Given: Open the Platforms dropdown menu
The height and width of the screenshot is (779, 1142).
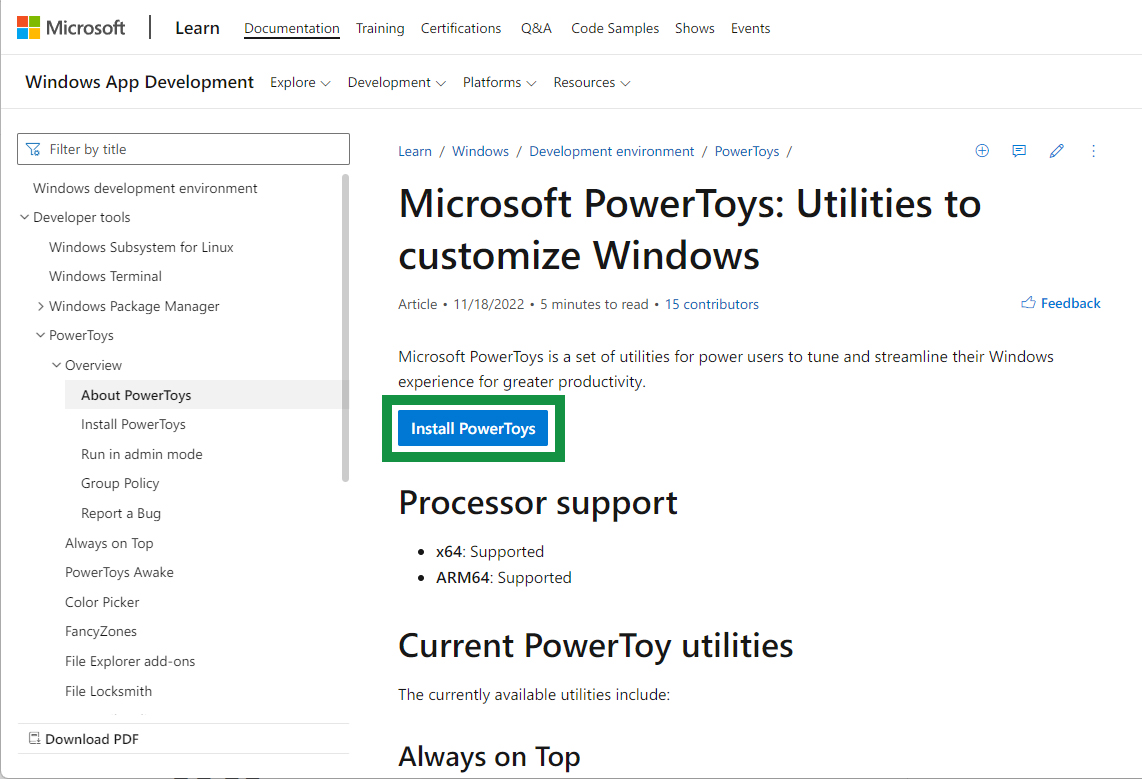Looking at the screenshot, I should pyautogui.click(x=500, y=82).
